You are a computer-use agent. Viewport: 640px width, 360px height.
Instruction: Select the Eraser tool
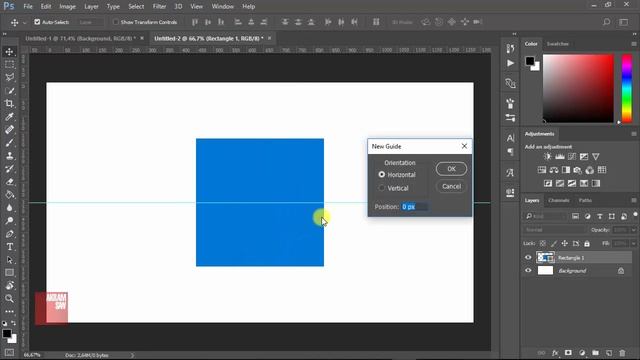[9, 182]
